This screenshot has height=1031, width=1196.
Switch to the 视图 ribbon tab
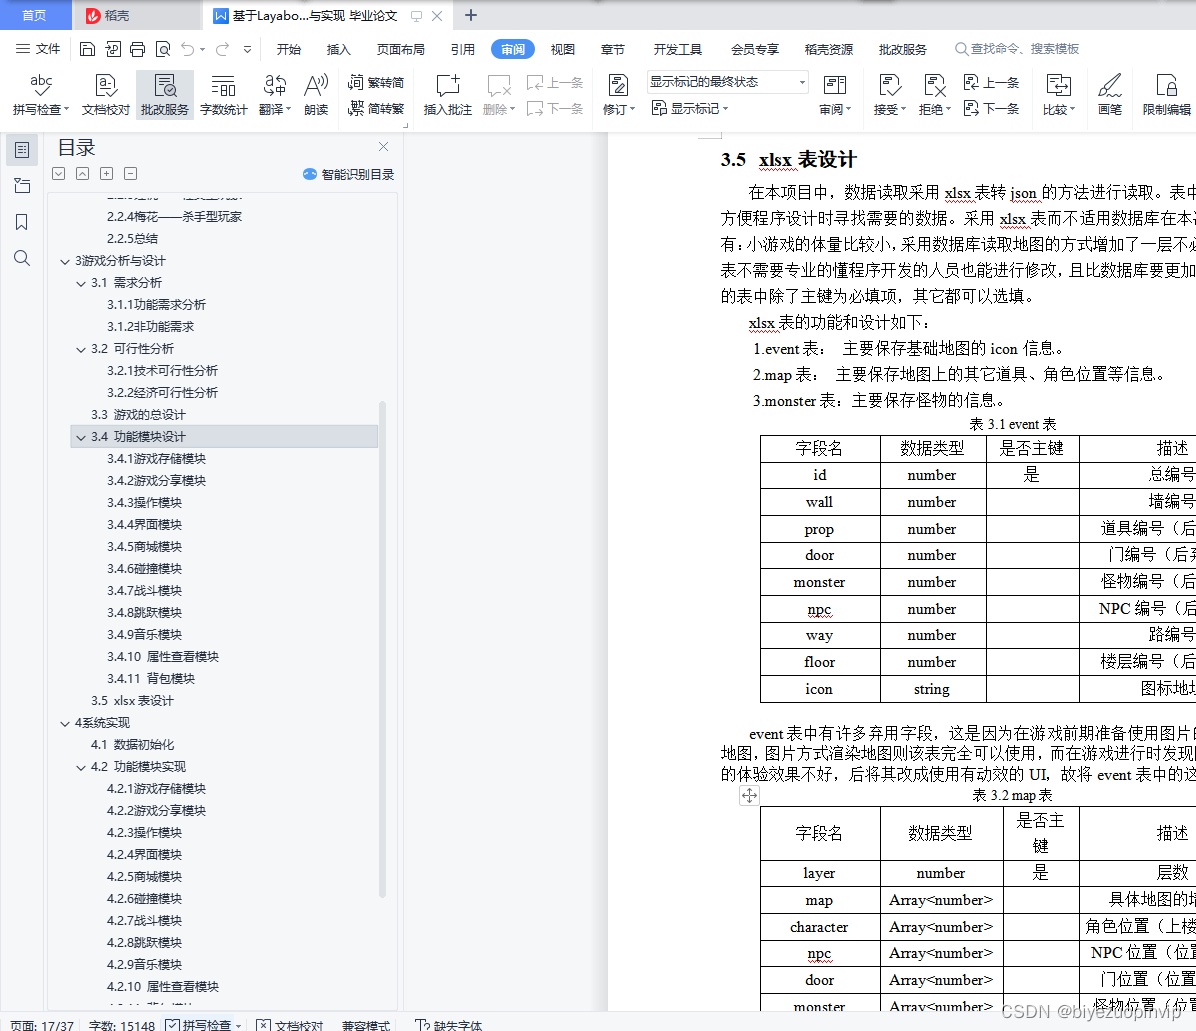tap(562, 50)
